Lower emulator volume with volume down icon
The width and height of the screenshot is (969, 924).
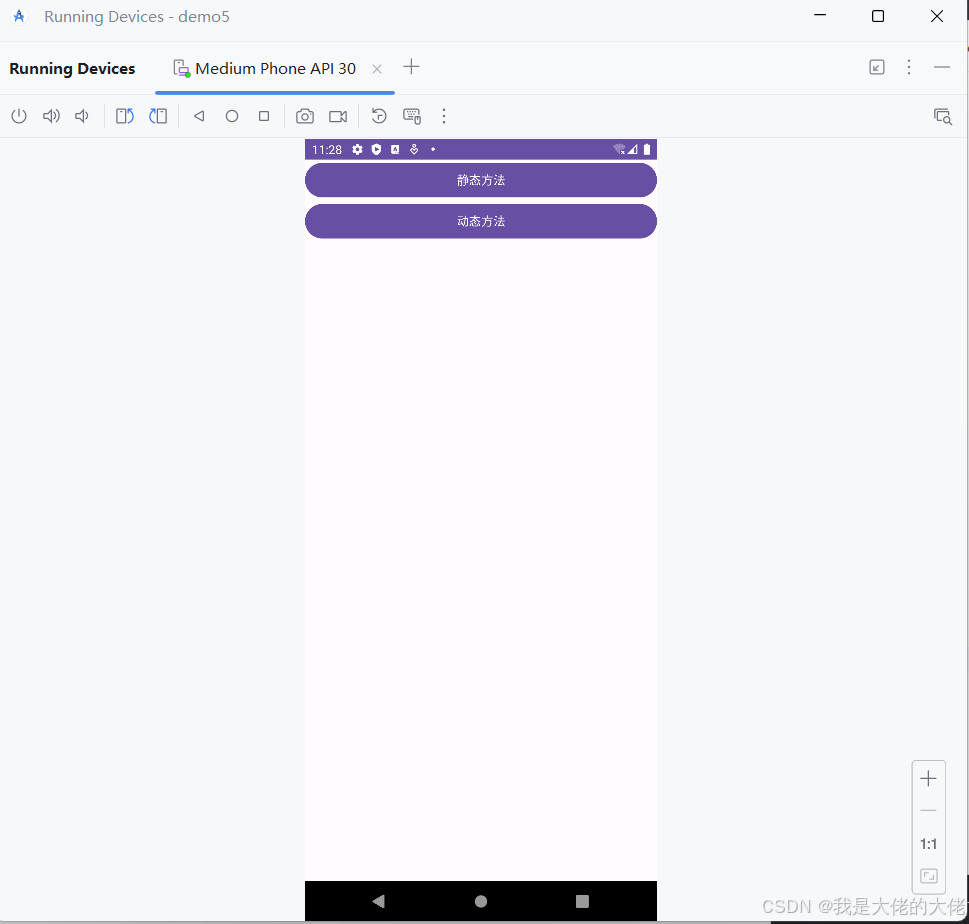pos(82,116)
